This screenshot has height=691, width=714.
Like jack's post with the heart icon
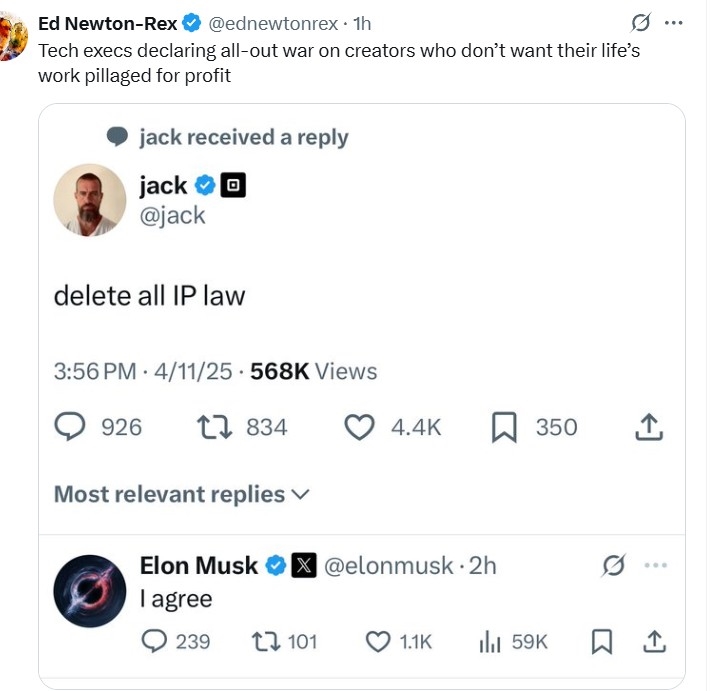[x=359, y=428]
